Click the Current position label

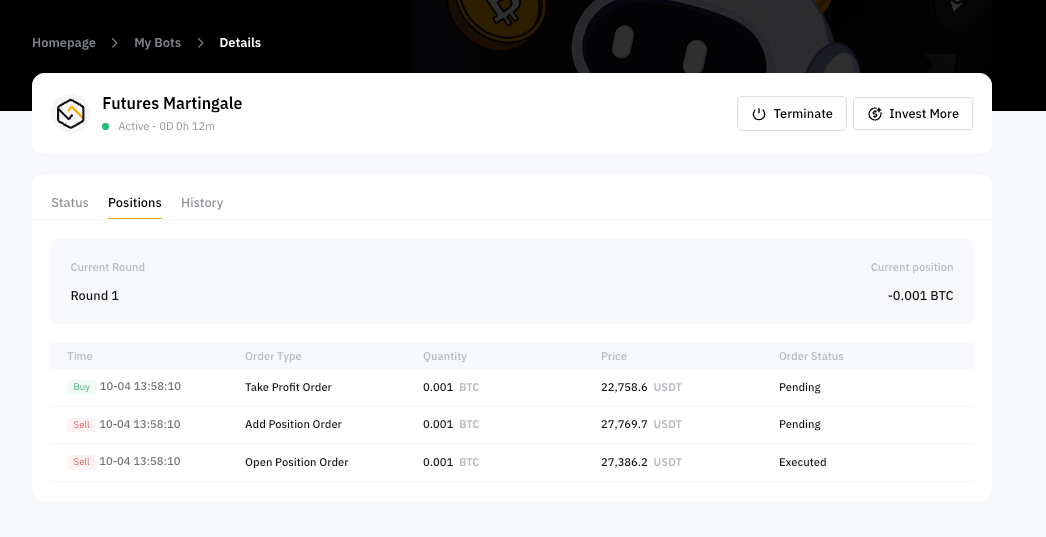[912, 267]
